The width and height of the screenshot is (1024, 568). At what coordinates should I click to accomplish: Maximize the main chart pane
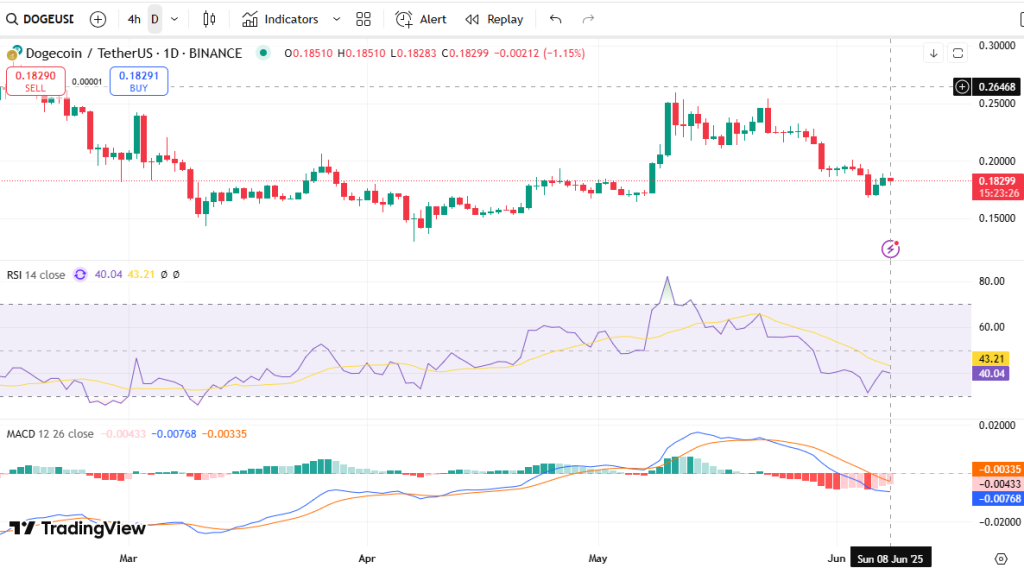point(958,54)
